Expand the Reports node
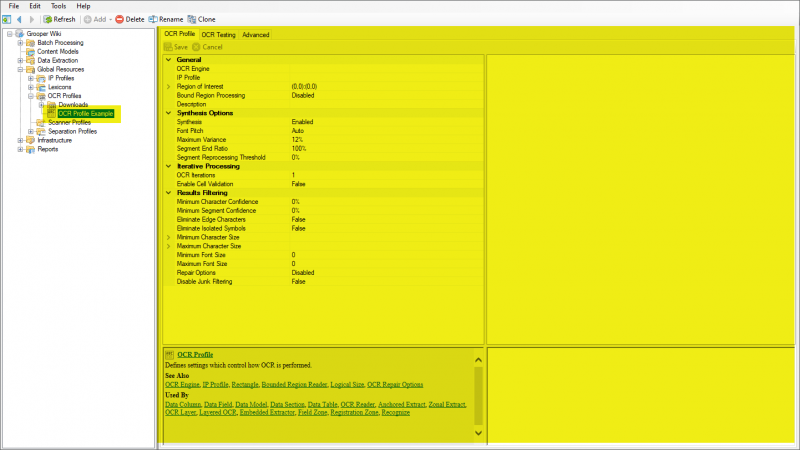This screenshot has width=800, height=450. (20, 149)
